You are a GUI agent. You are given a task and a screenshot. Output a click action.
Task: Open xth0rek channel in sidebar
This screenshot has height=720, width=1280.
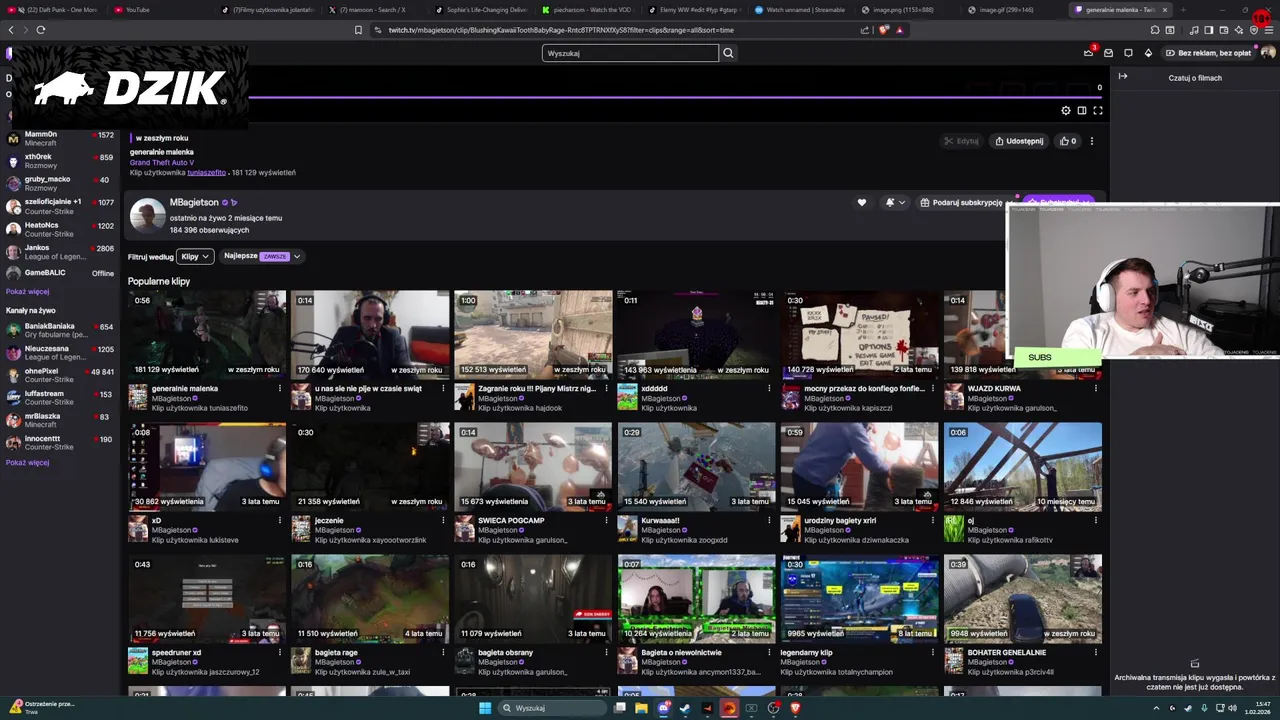tap(59, 161)
